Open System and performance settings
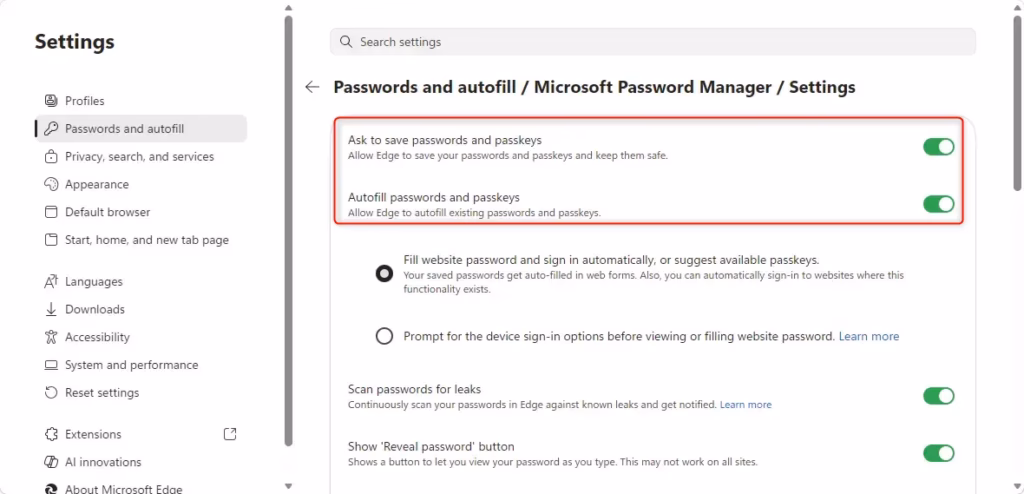Viewport: 1024px width, 494px height. 131,365
